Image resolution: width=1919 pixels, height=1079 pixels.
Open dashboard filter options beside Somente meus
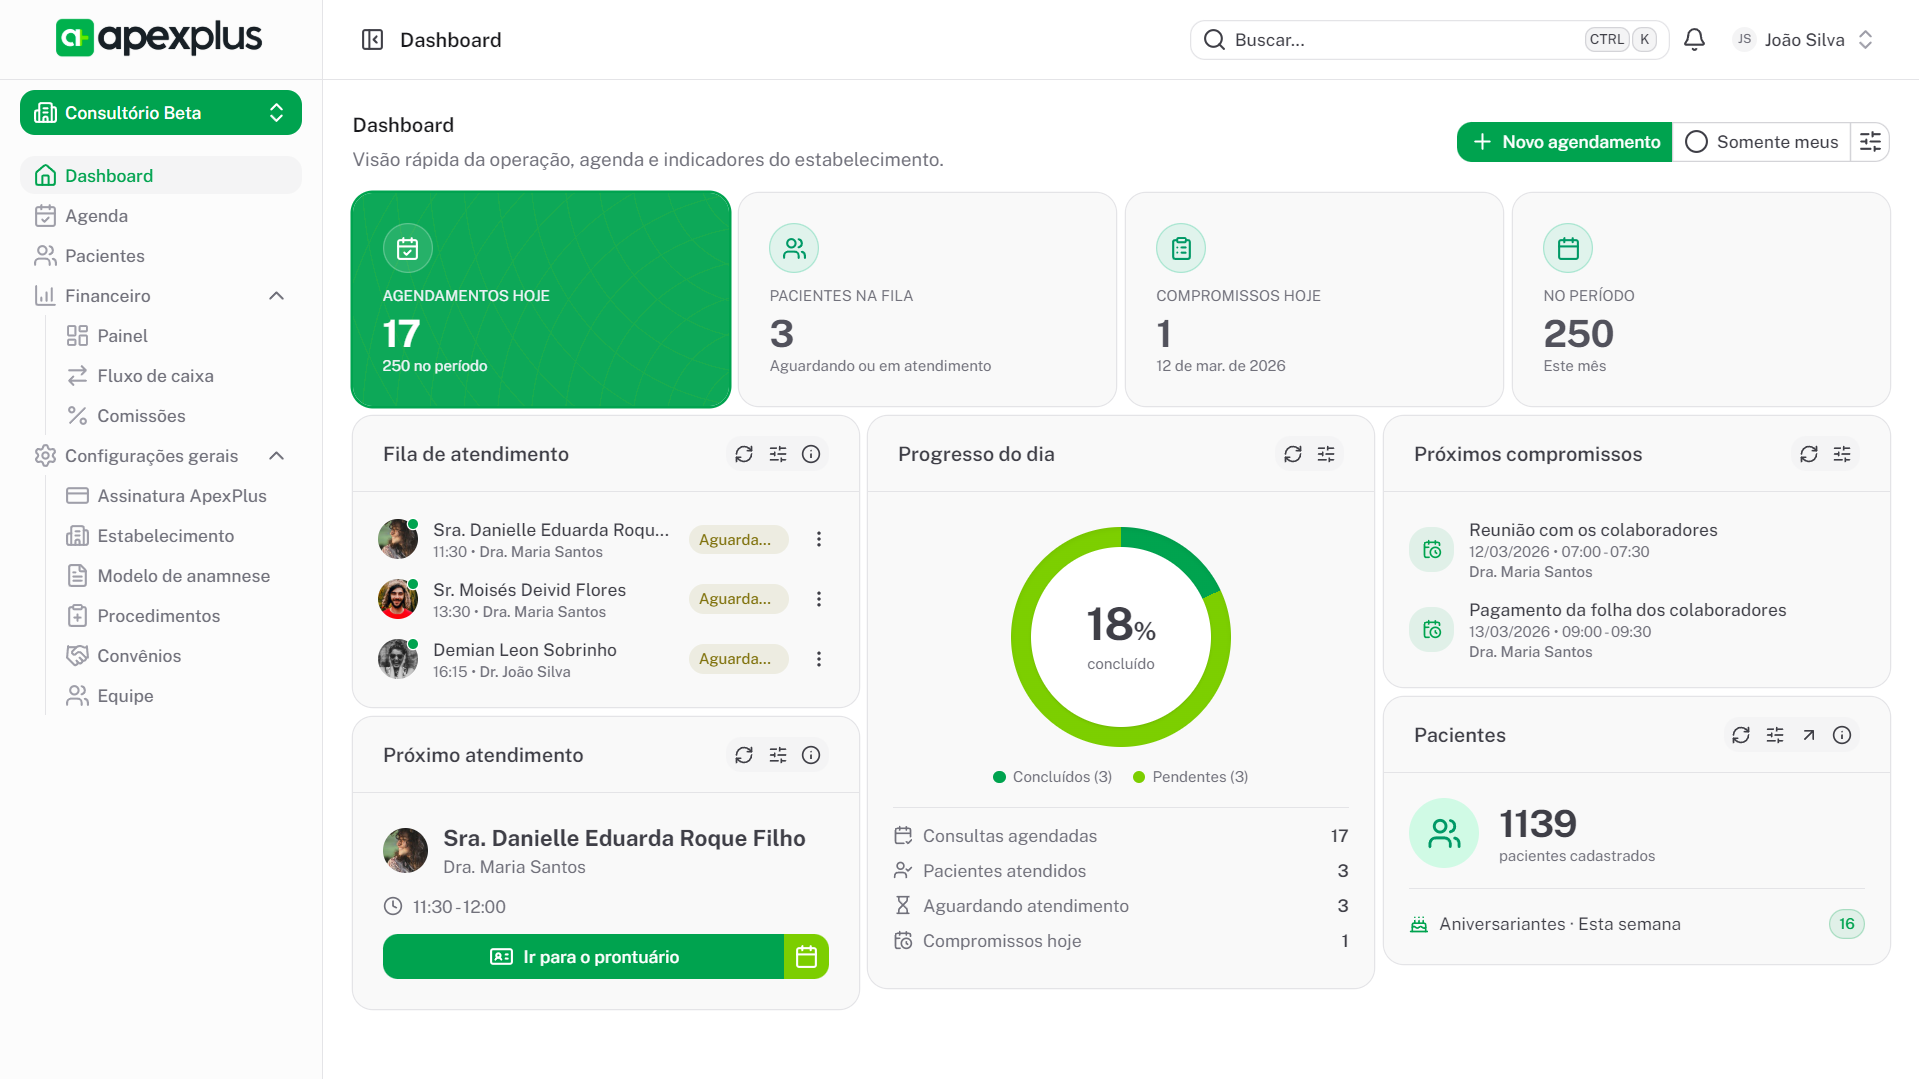point(1870,142)
